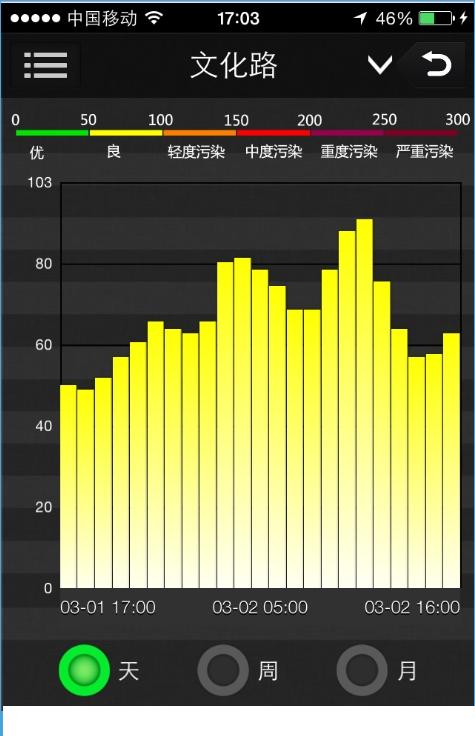Tap the purple 重度污染 color bar
The width and height of the screenshot is (475, 736).
click(x=347, y=133)
